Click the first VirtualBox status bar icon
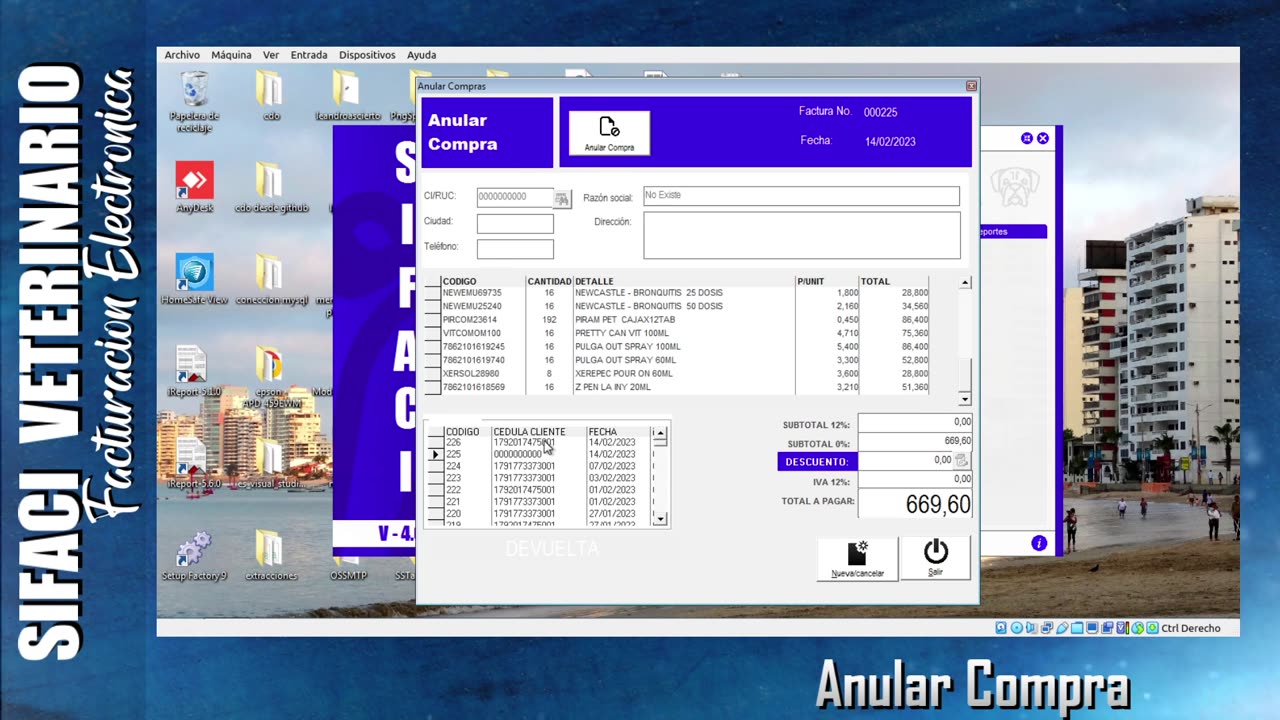The image size is (1280, 720). coord(1001,628)
